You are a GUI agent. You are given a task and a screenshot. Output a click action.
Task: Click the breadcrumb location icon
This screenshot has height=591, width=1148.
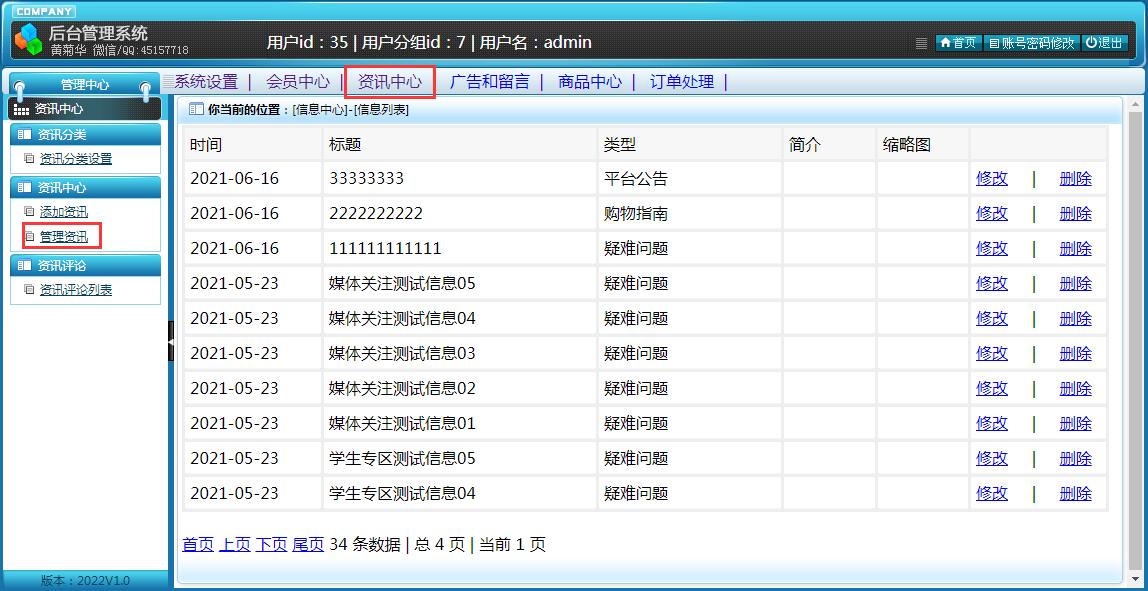[x=195, y=110]
